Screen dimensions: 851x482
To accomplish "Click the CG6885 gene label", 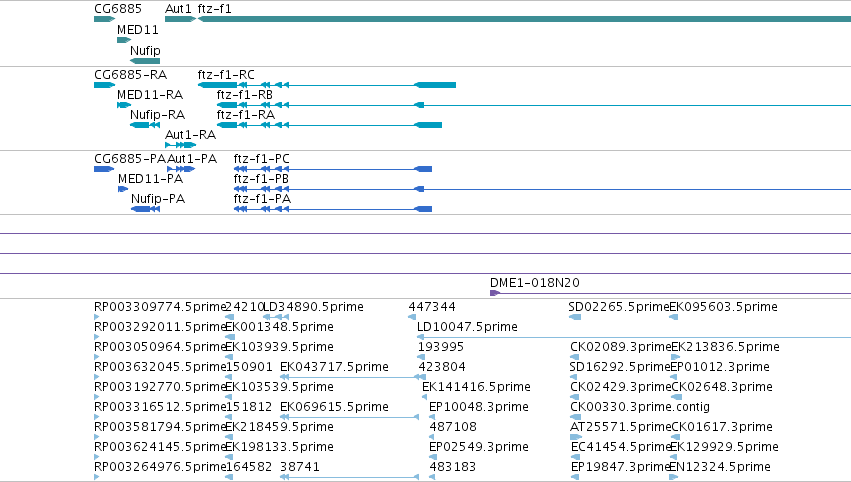I will pyautogui.click(x=118, y=9).
